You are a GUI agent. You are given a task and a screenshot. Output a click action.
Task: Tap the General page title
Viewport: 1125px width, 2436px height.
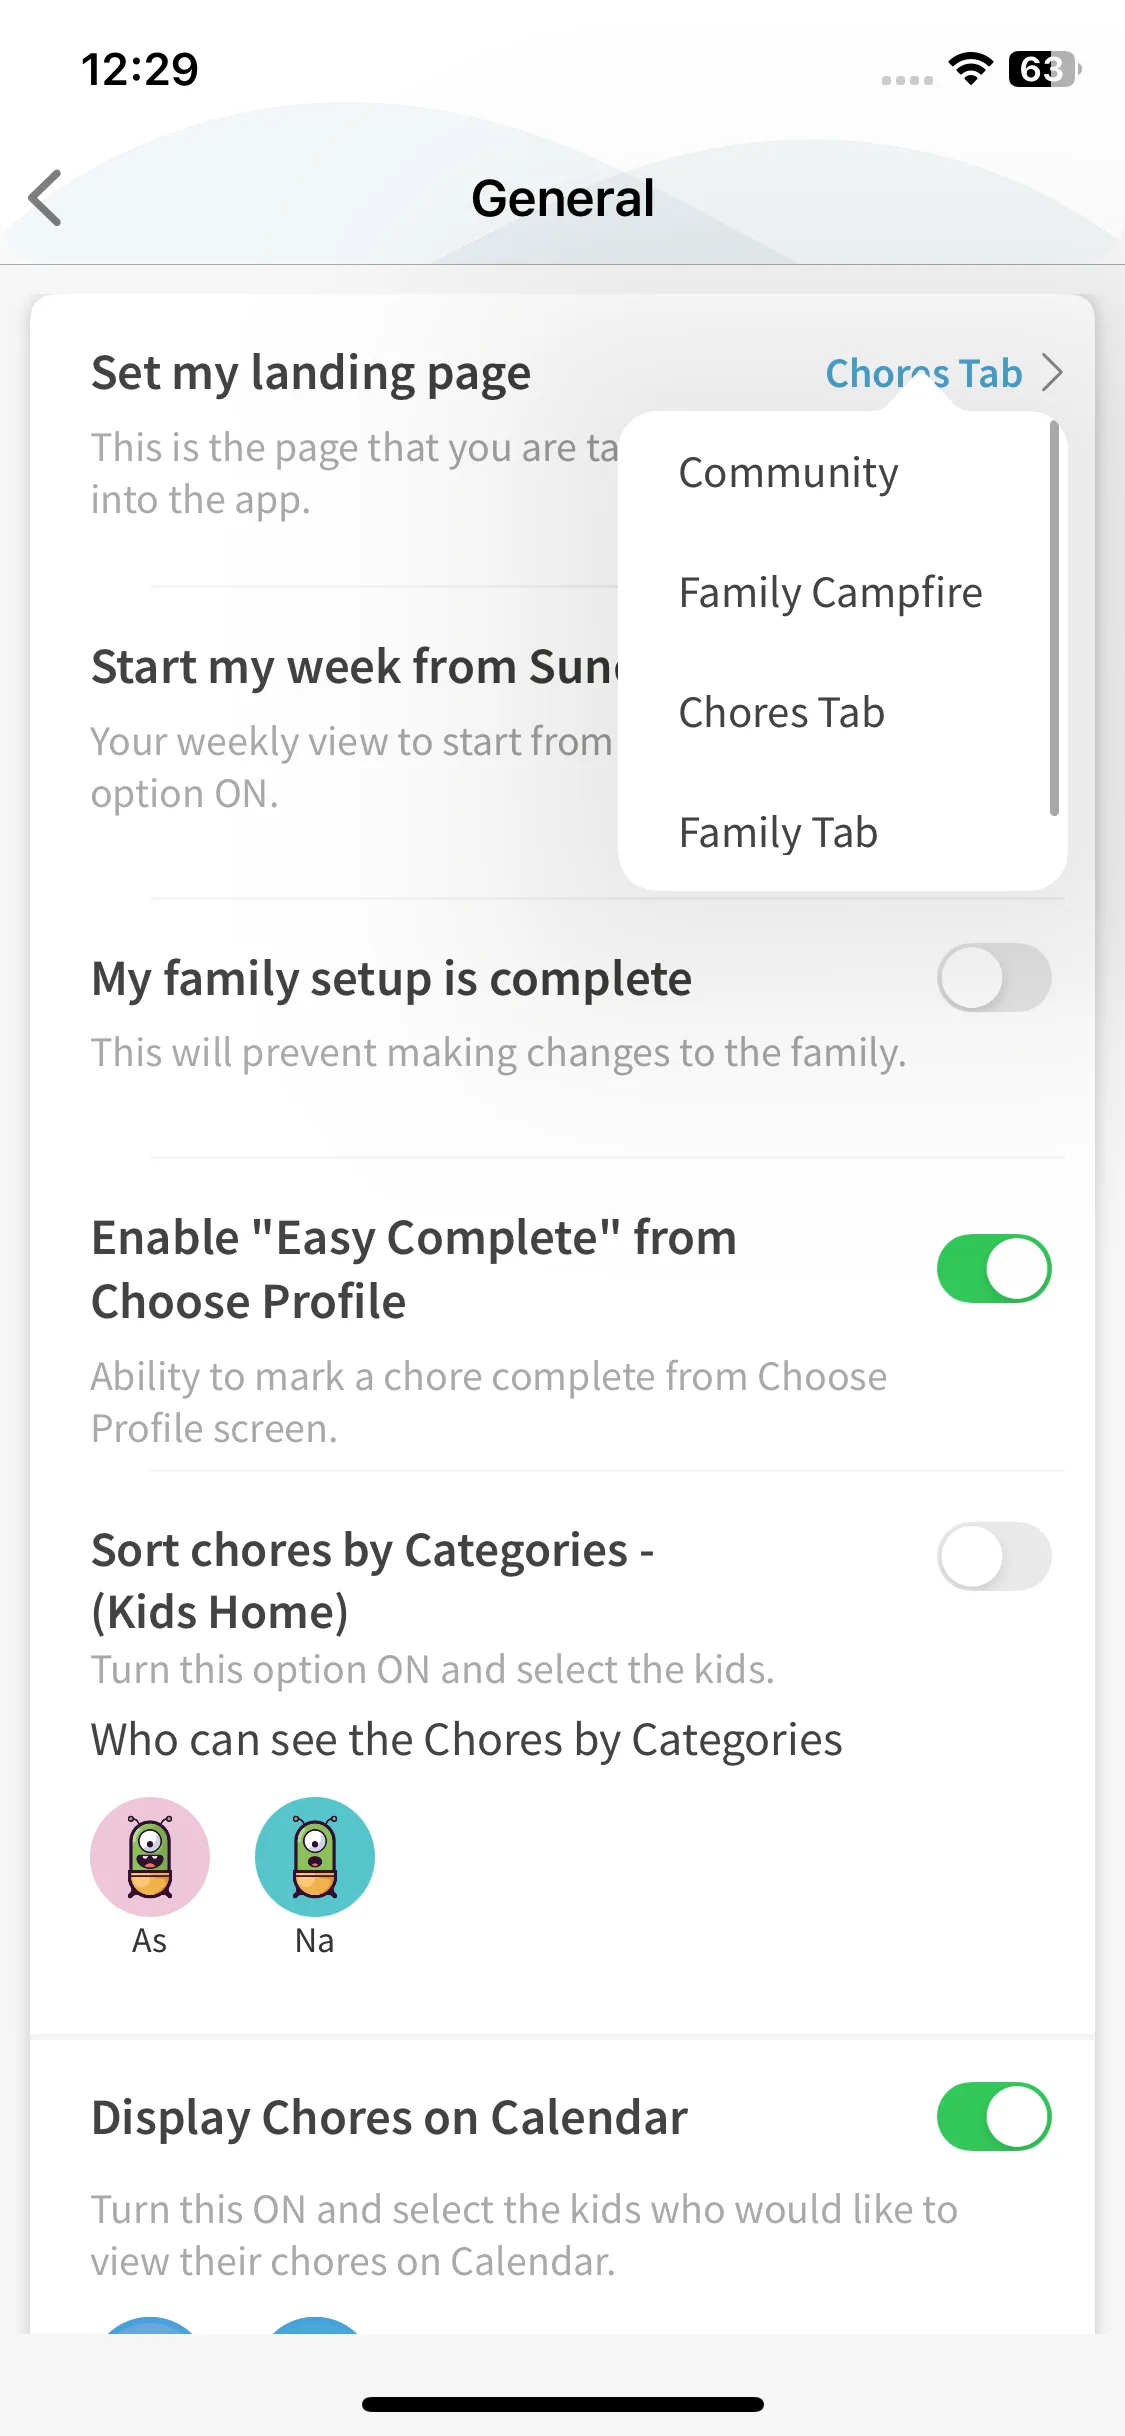coord(562,198)
